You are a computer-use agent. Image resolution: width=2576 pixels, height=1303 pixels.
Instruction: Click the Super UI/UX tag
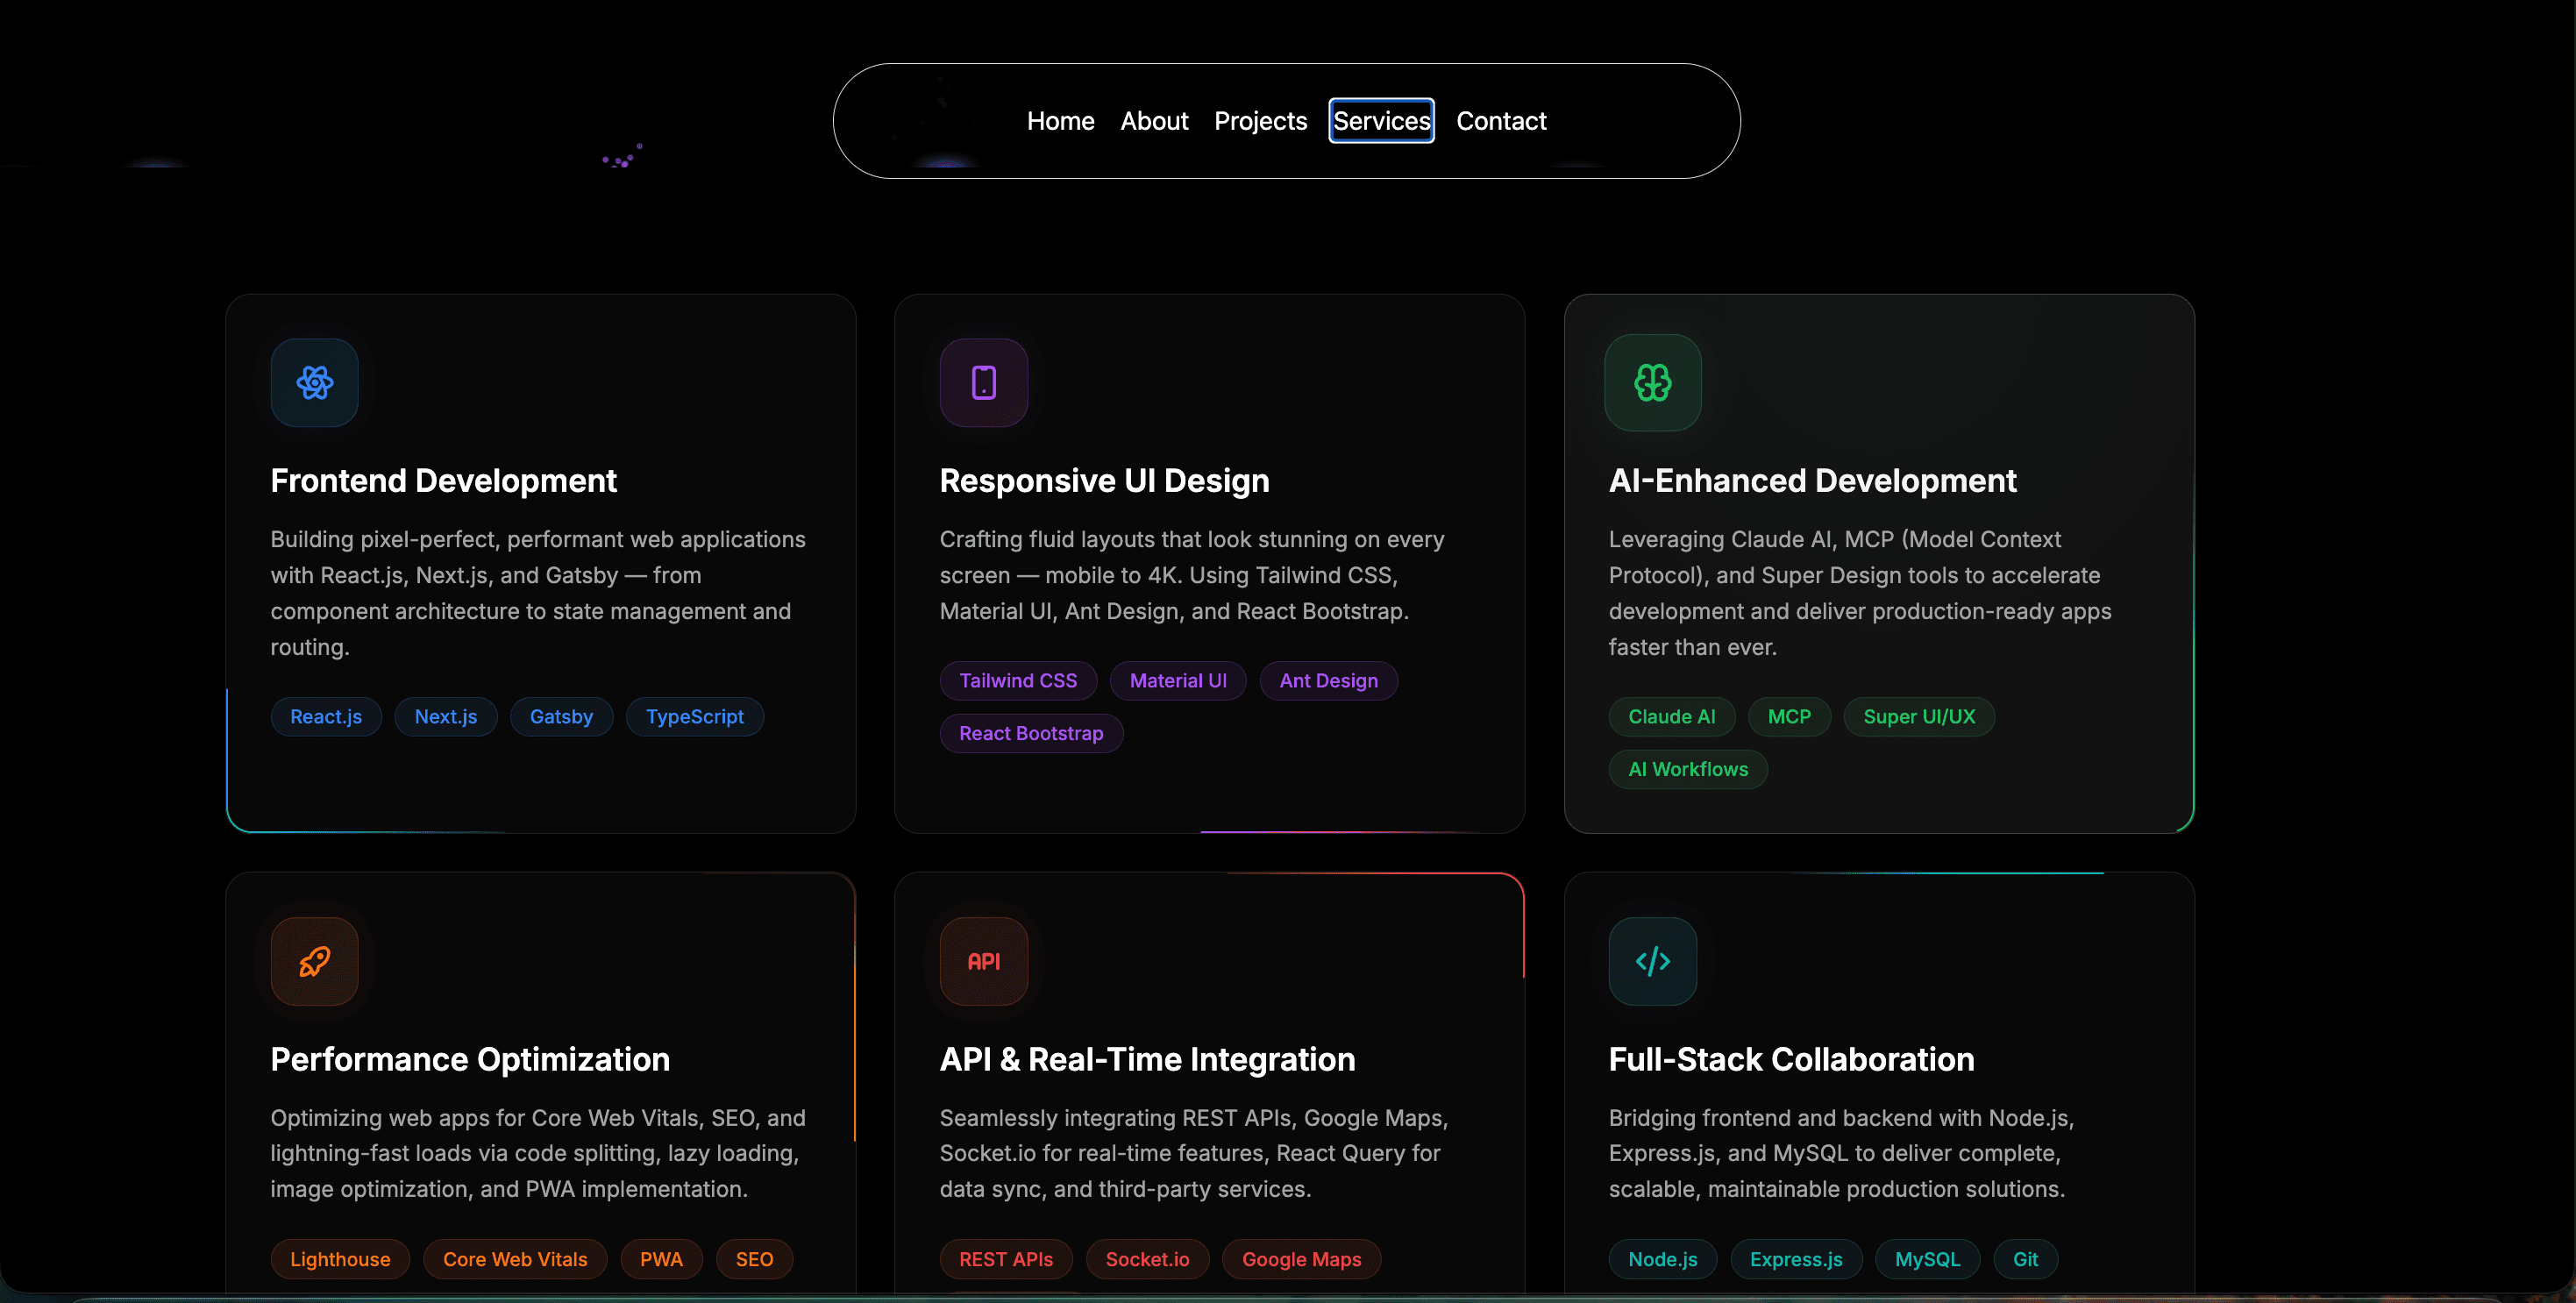[1919, 717]
